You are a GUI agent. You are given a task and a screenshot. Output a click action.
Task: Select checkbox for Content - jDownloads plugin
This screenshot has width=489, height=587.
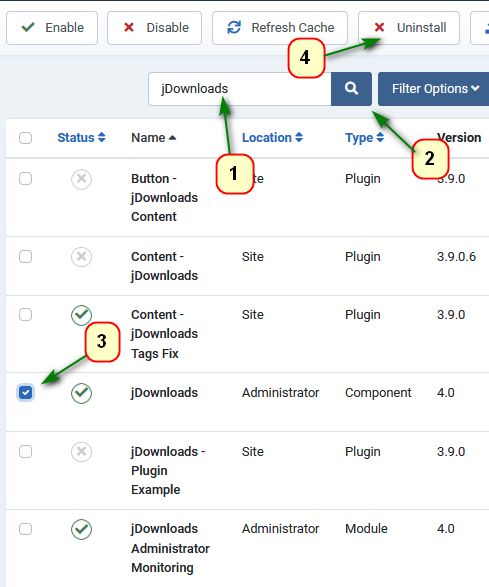click(x=25, y=256)
